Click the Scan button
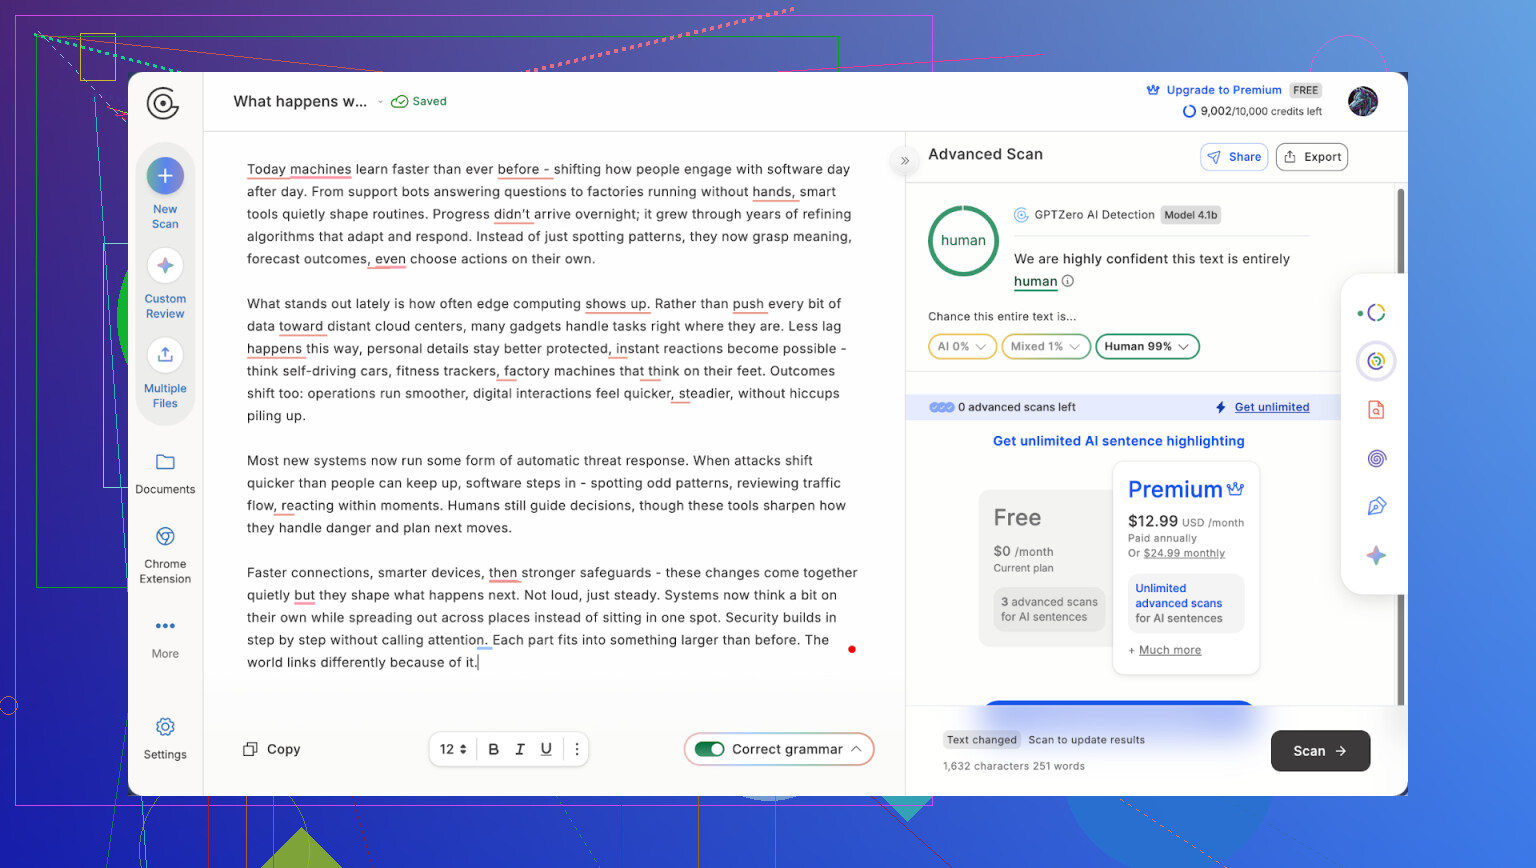The image size is (1536, 868). pyautogui.click(x=1320, y=751)
